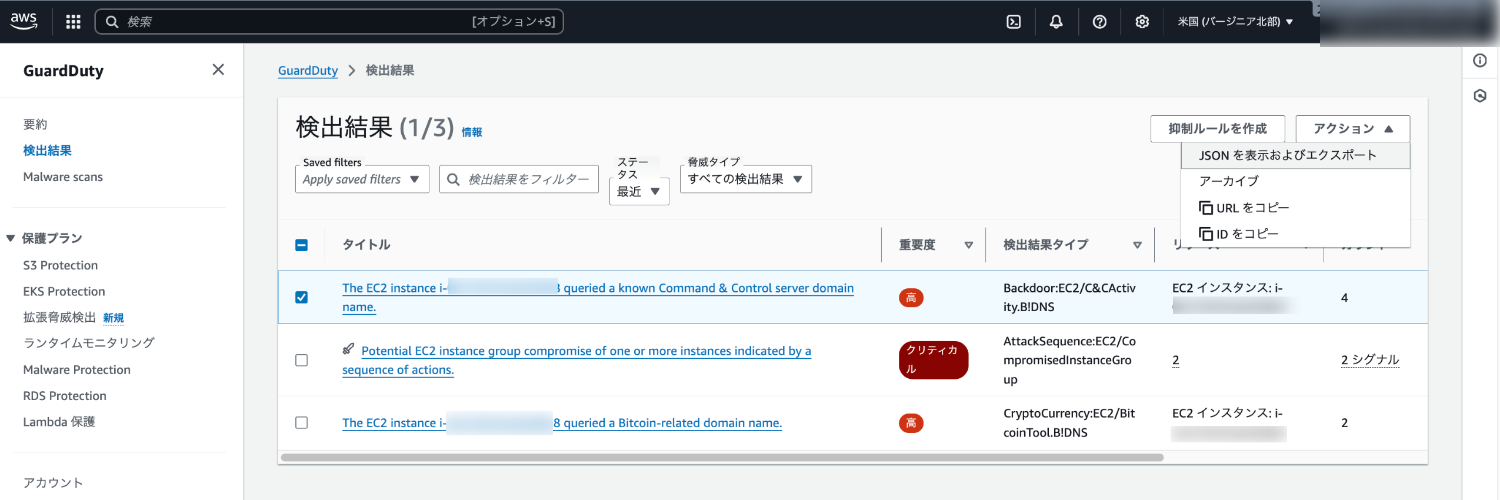Close the GuardDuty side navigation panel

coord(218,70)
